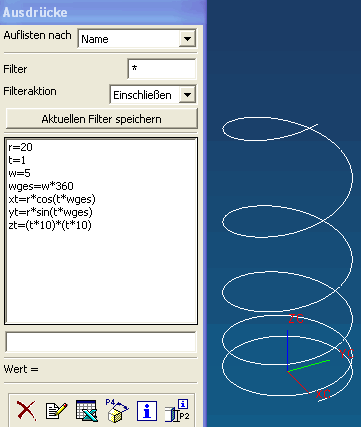Viewport: 361px width, 427px height.
Task: Click the blue information icon
Action: pyautogui.click(x=147, y=411)
